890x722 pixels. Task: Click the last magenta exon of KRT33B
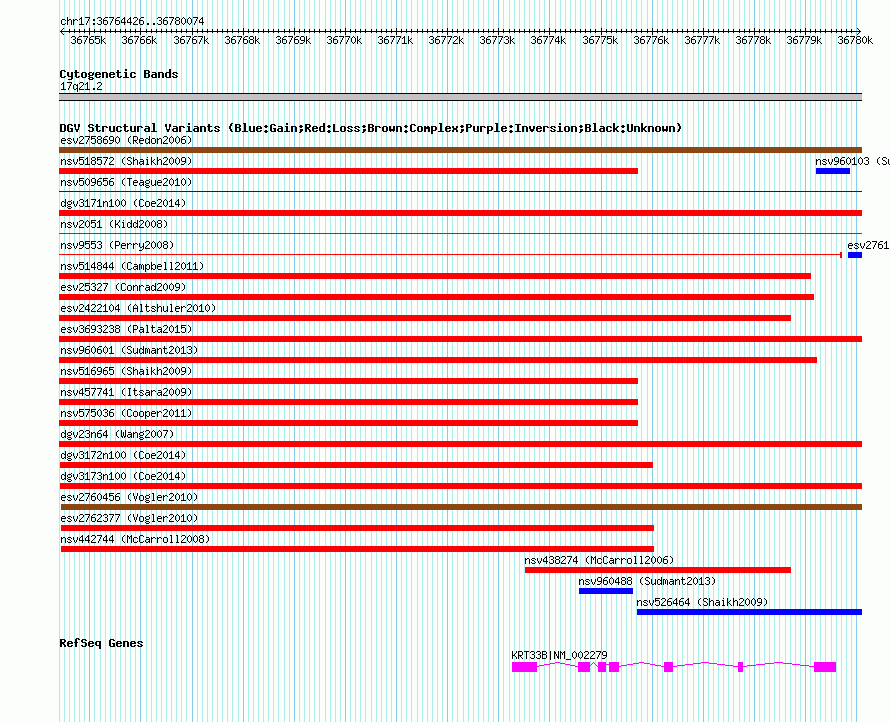pos(824,667)
